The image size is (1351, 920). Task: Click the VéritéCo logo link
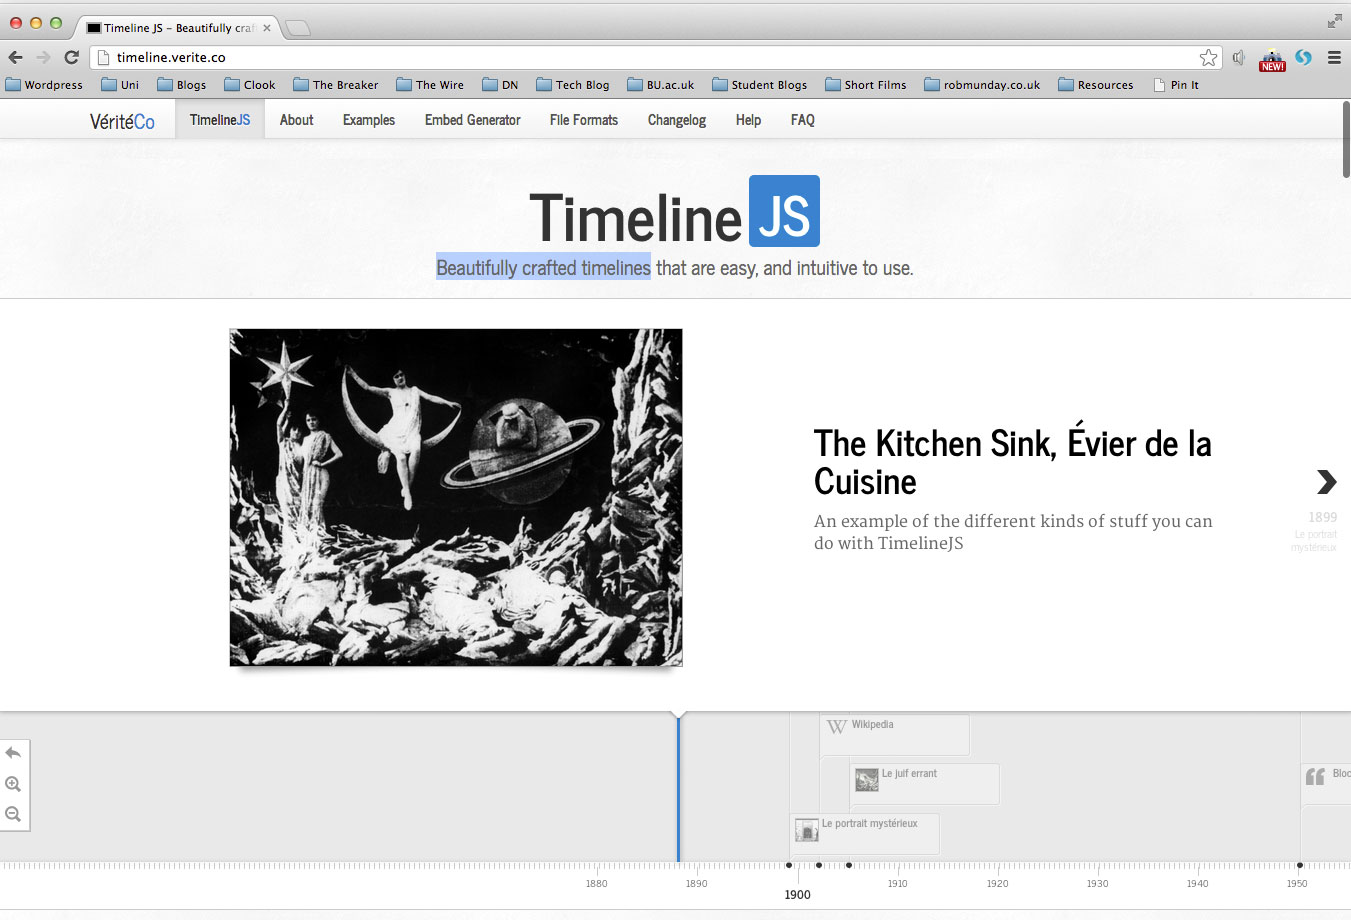pyautogui.click(x=122, y=121)
